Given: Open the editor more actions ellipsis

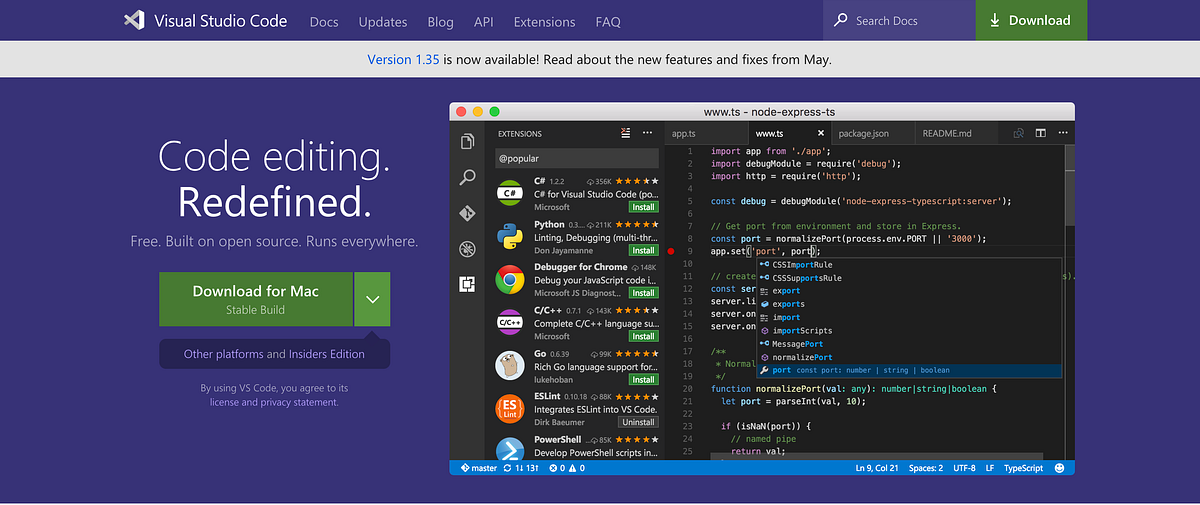Looking at the screenshot, I should (1061, 133).
